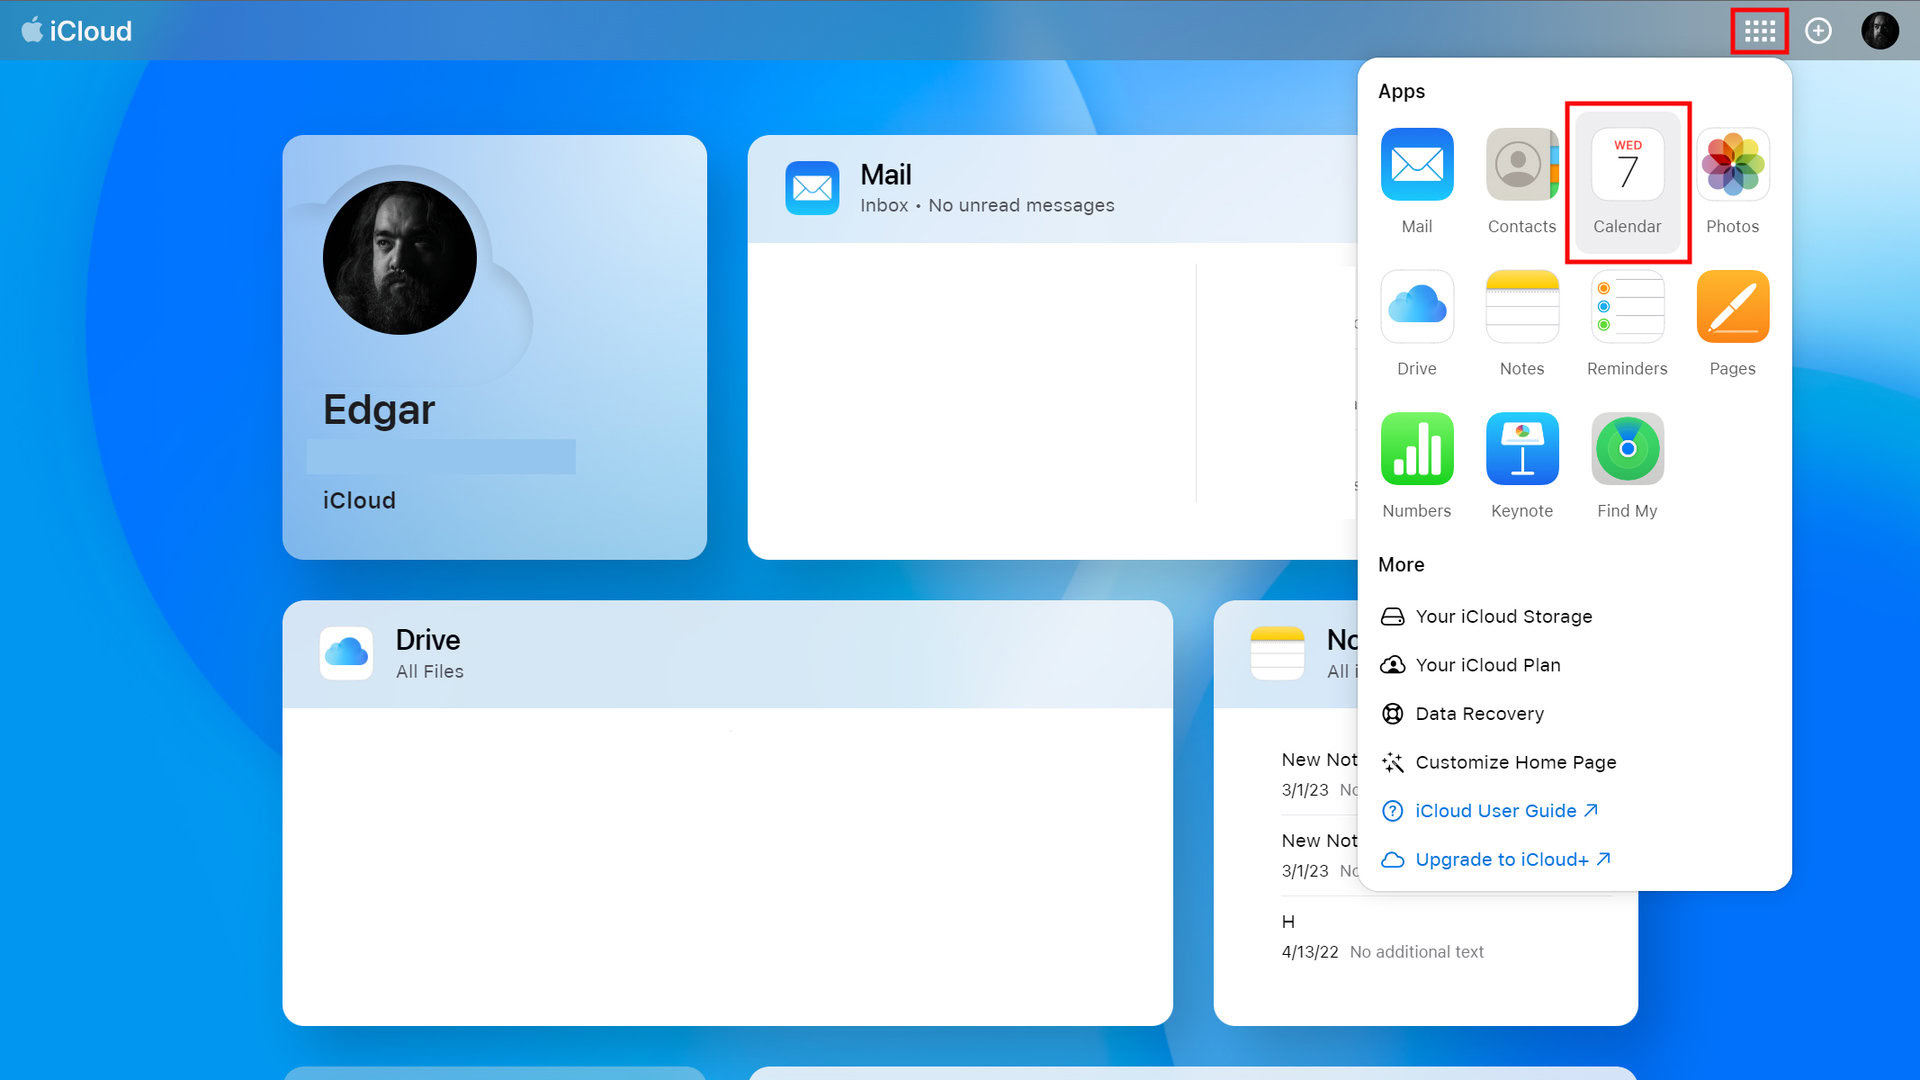Open the account profile avatar menu

pyautogui.click(x=1879, y=31)
